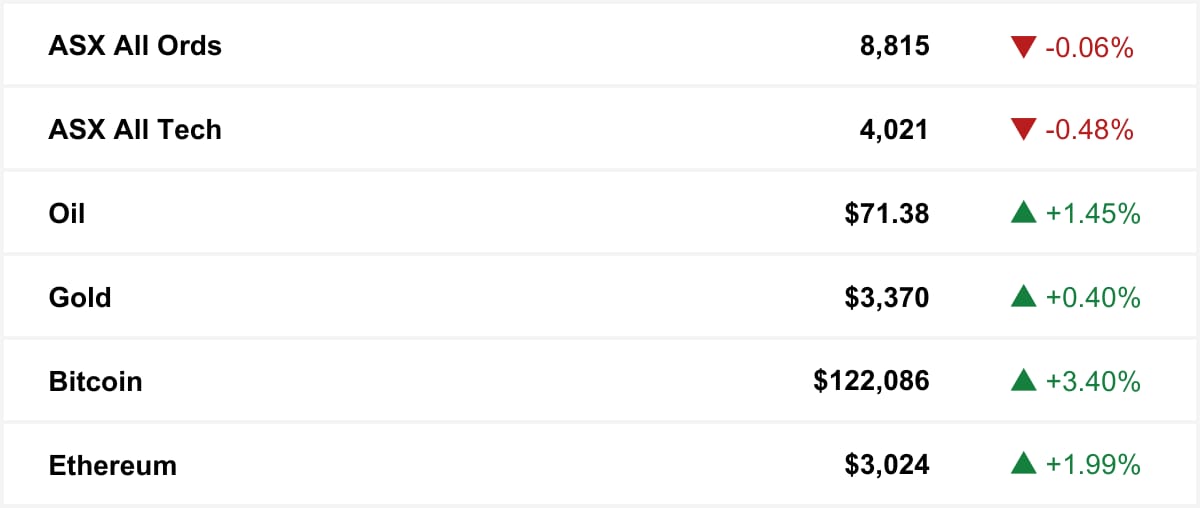
Task: Click the $122,086 Bitcoin price
Action: pyautogui.click(x=871, y=382)
